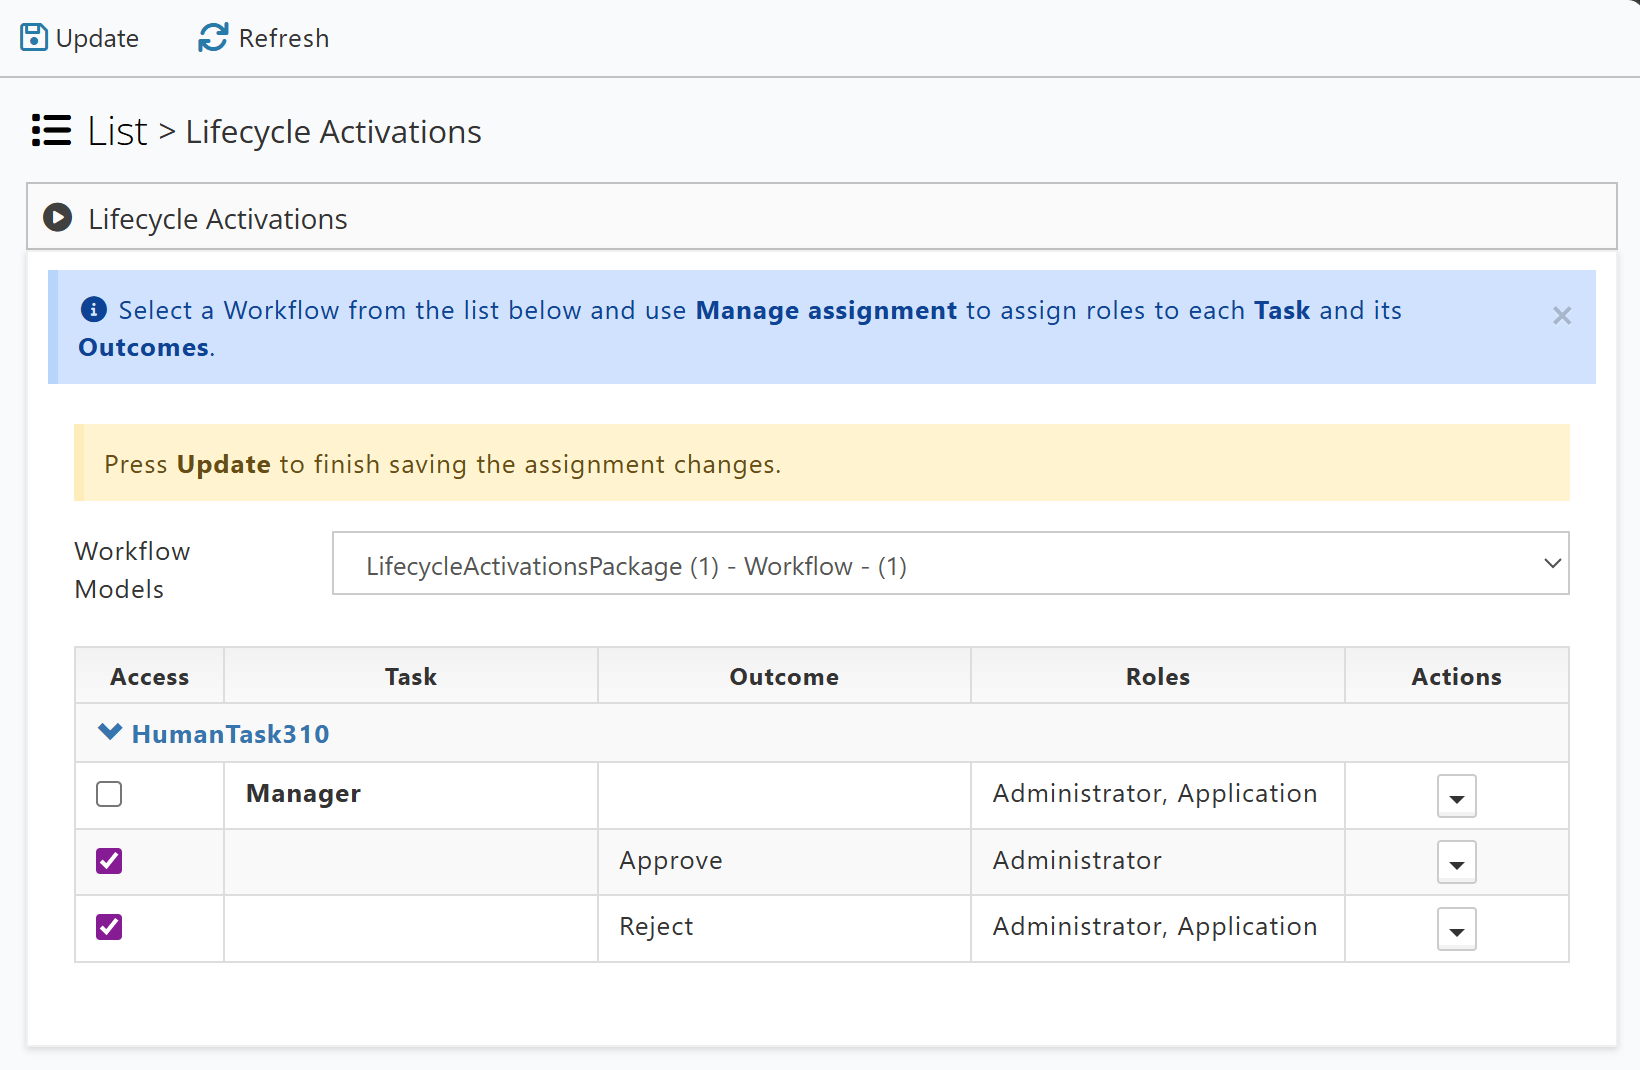This screenshot has height=1070, width=1640.
Task: Click the blue info circle icon
Action: [94, 310]
